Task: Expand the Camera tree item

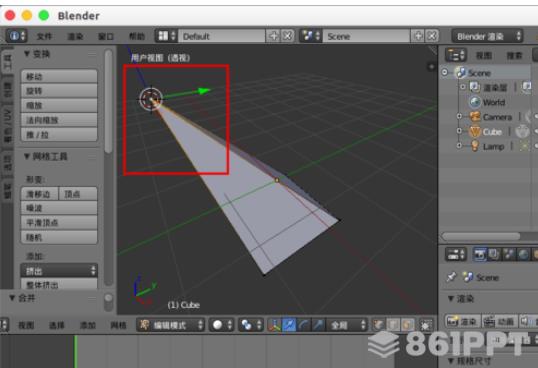Action: 459,117
